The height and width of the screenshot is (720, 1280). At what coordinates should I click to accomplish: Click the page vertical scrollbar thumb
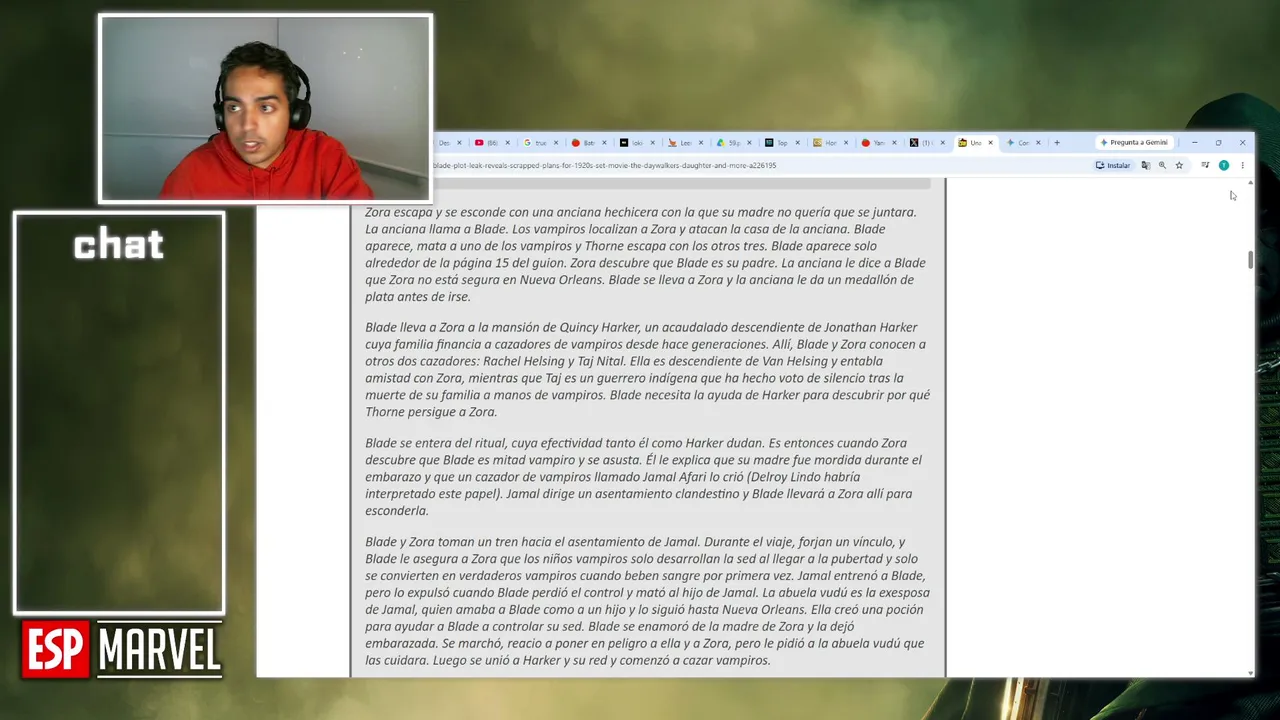pyautogui.click(x=1250, y=260)
